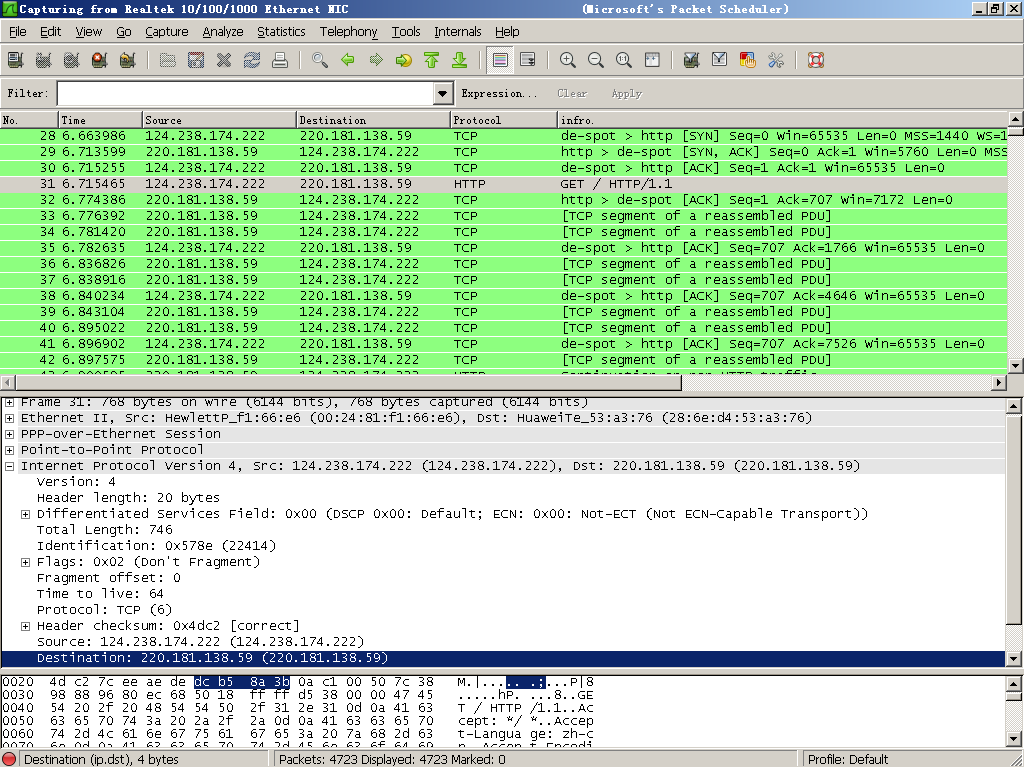Sort by the Source column header
This screenshot has width=1024, height=768.
tap(219, 120)
